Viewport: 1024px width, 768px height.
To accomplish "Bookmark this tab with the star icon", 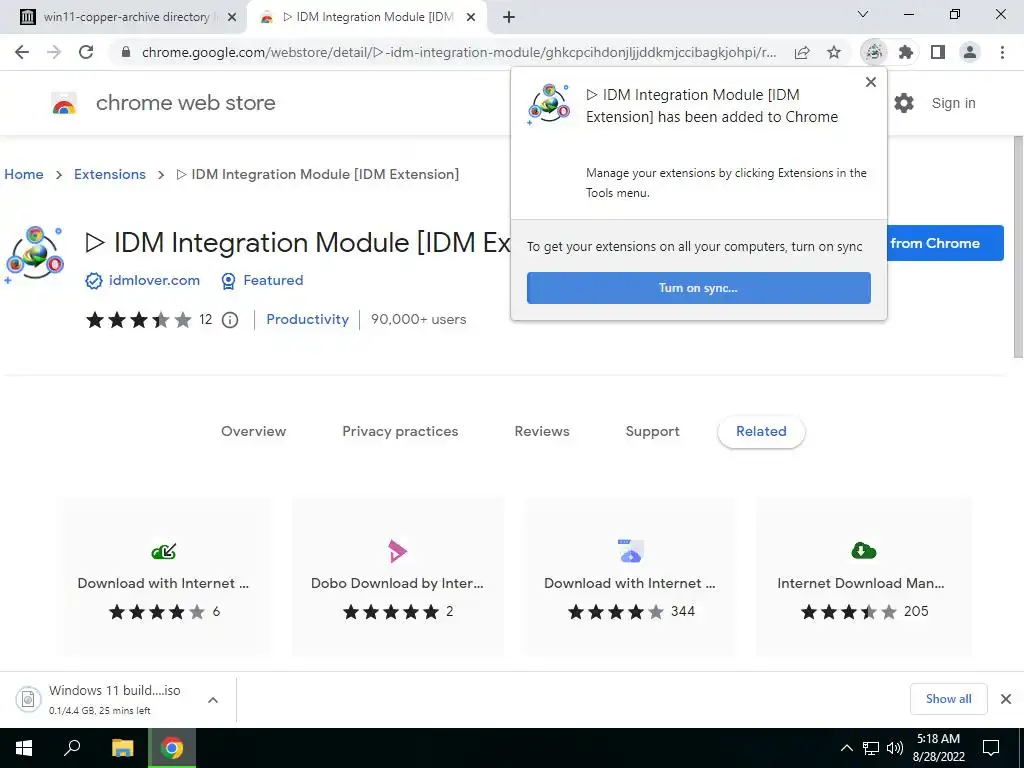I will (833, 52).
